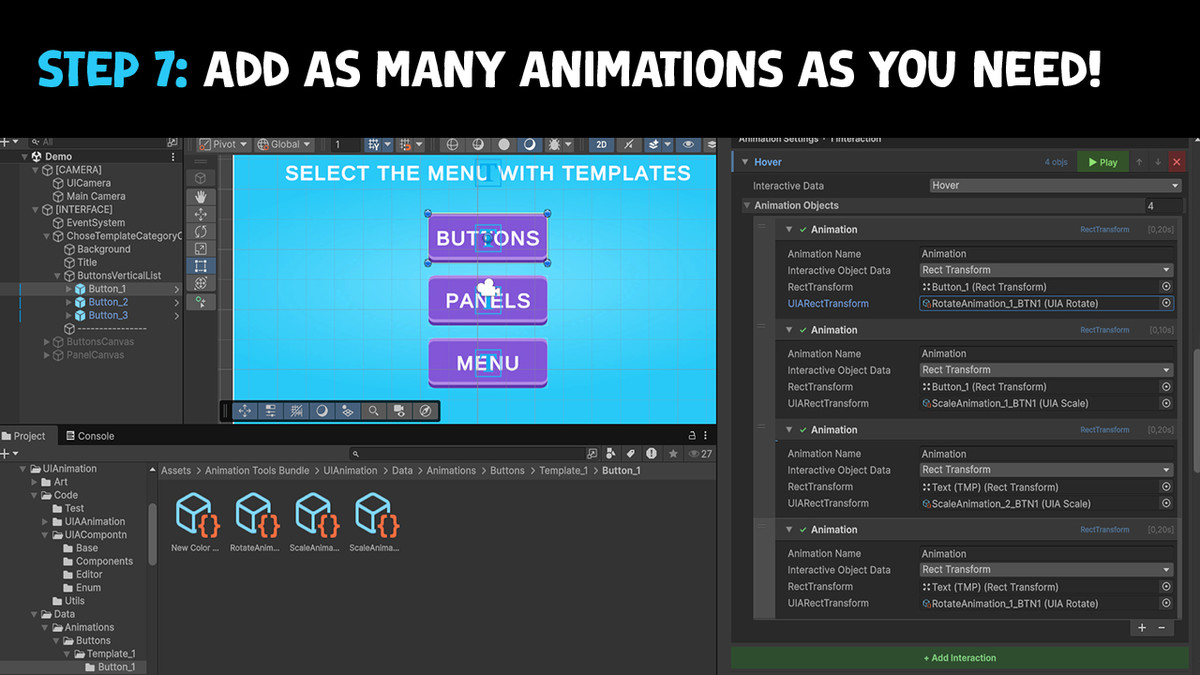Viewport: 1200px width, 675px height.
Task: Click the Project search field
Action: point(467,453)
